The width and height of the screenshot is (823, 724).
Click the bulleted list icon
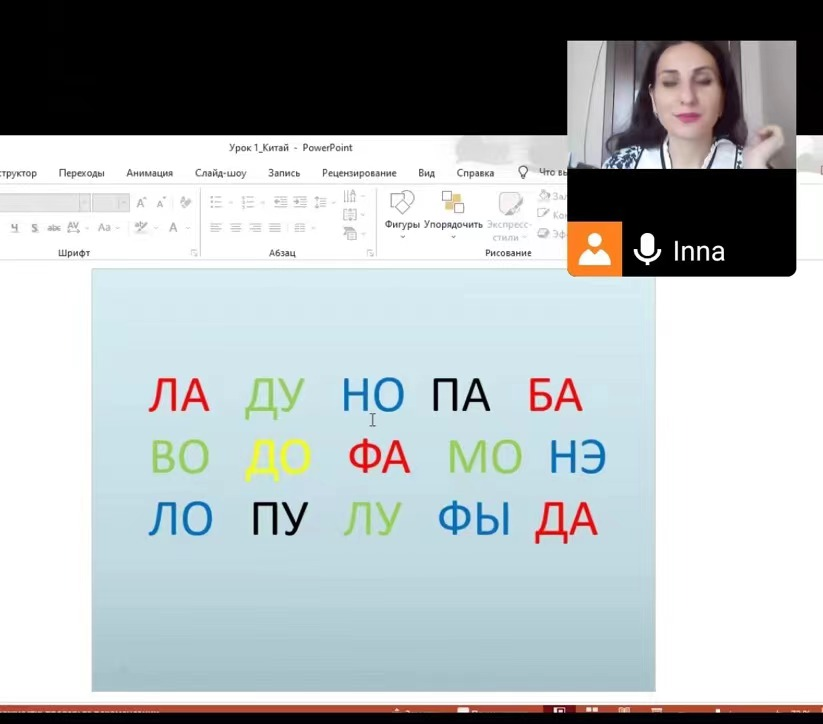tap(216, 202)
